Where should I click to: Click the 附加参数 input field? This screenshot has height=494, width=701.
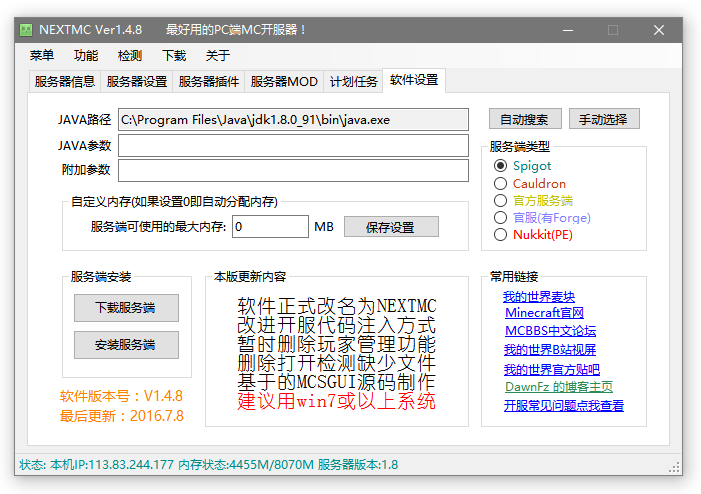[293, 170]
